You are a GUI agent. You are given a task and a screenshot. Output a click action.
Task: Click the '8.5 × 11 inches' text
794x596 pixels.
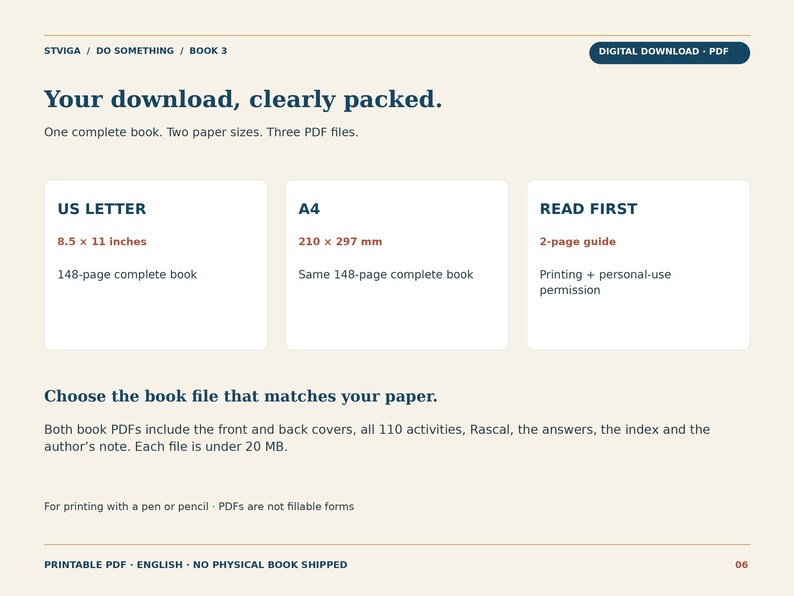[x=102, y=242]
